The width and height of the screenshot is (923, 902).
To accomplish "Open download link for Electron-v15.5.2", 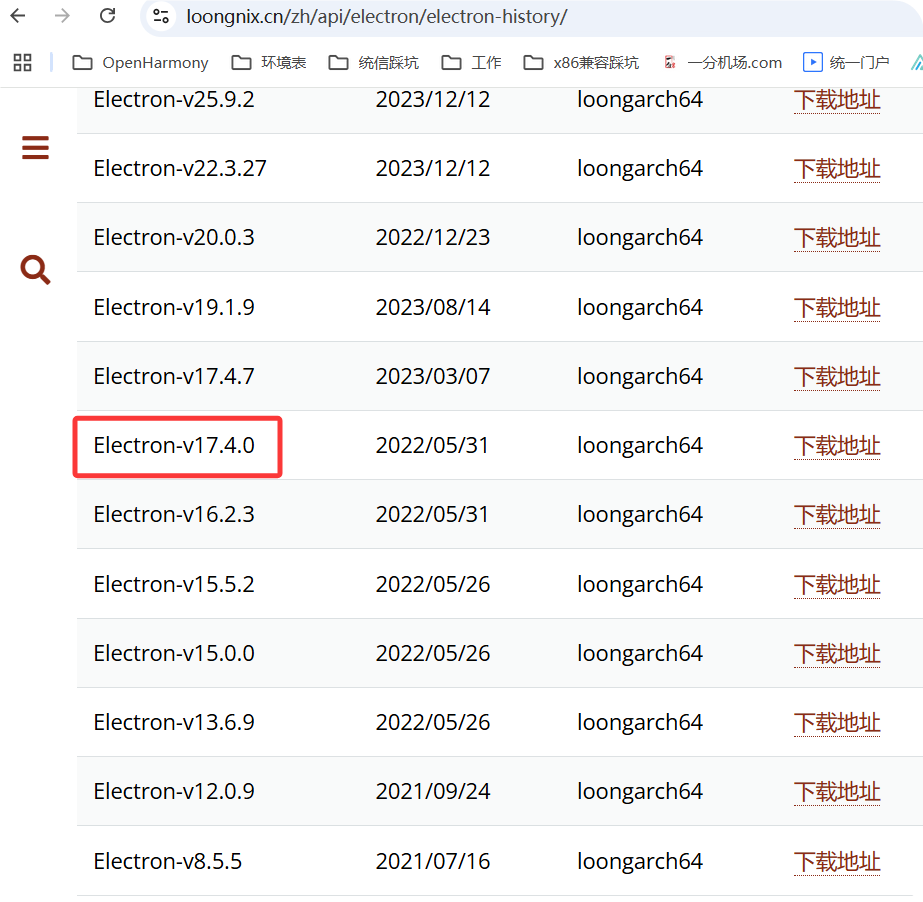I will (837, 585).
